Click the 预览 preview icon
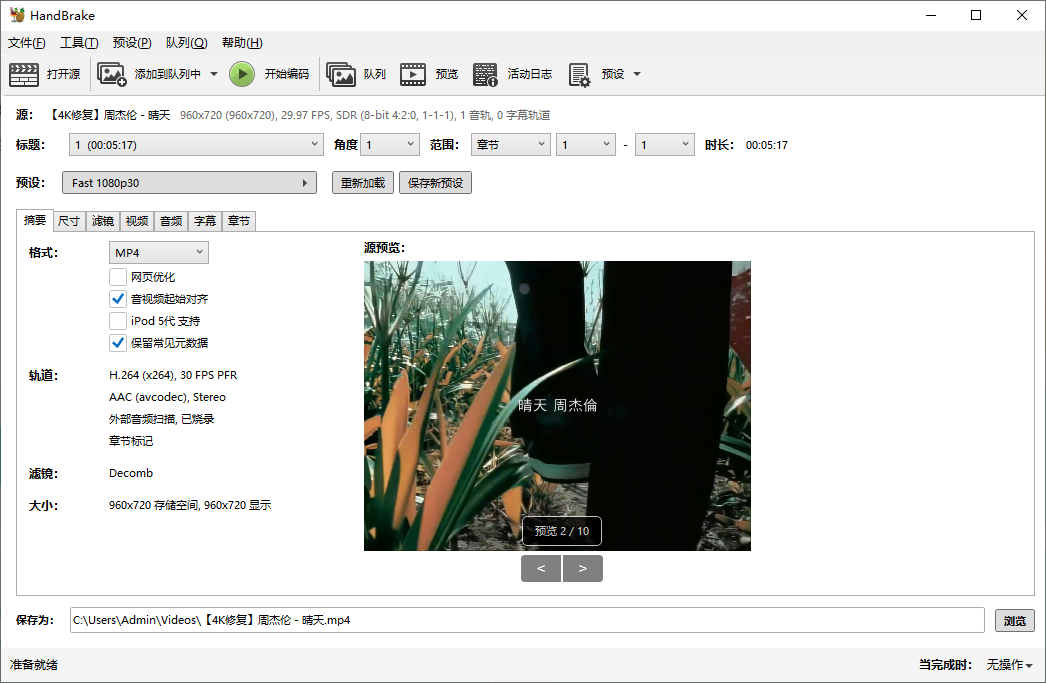Screen dimensions: 1046x683 pyautogui.click(x=413, y=73)
